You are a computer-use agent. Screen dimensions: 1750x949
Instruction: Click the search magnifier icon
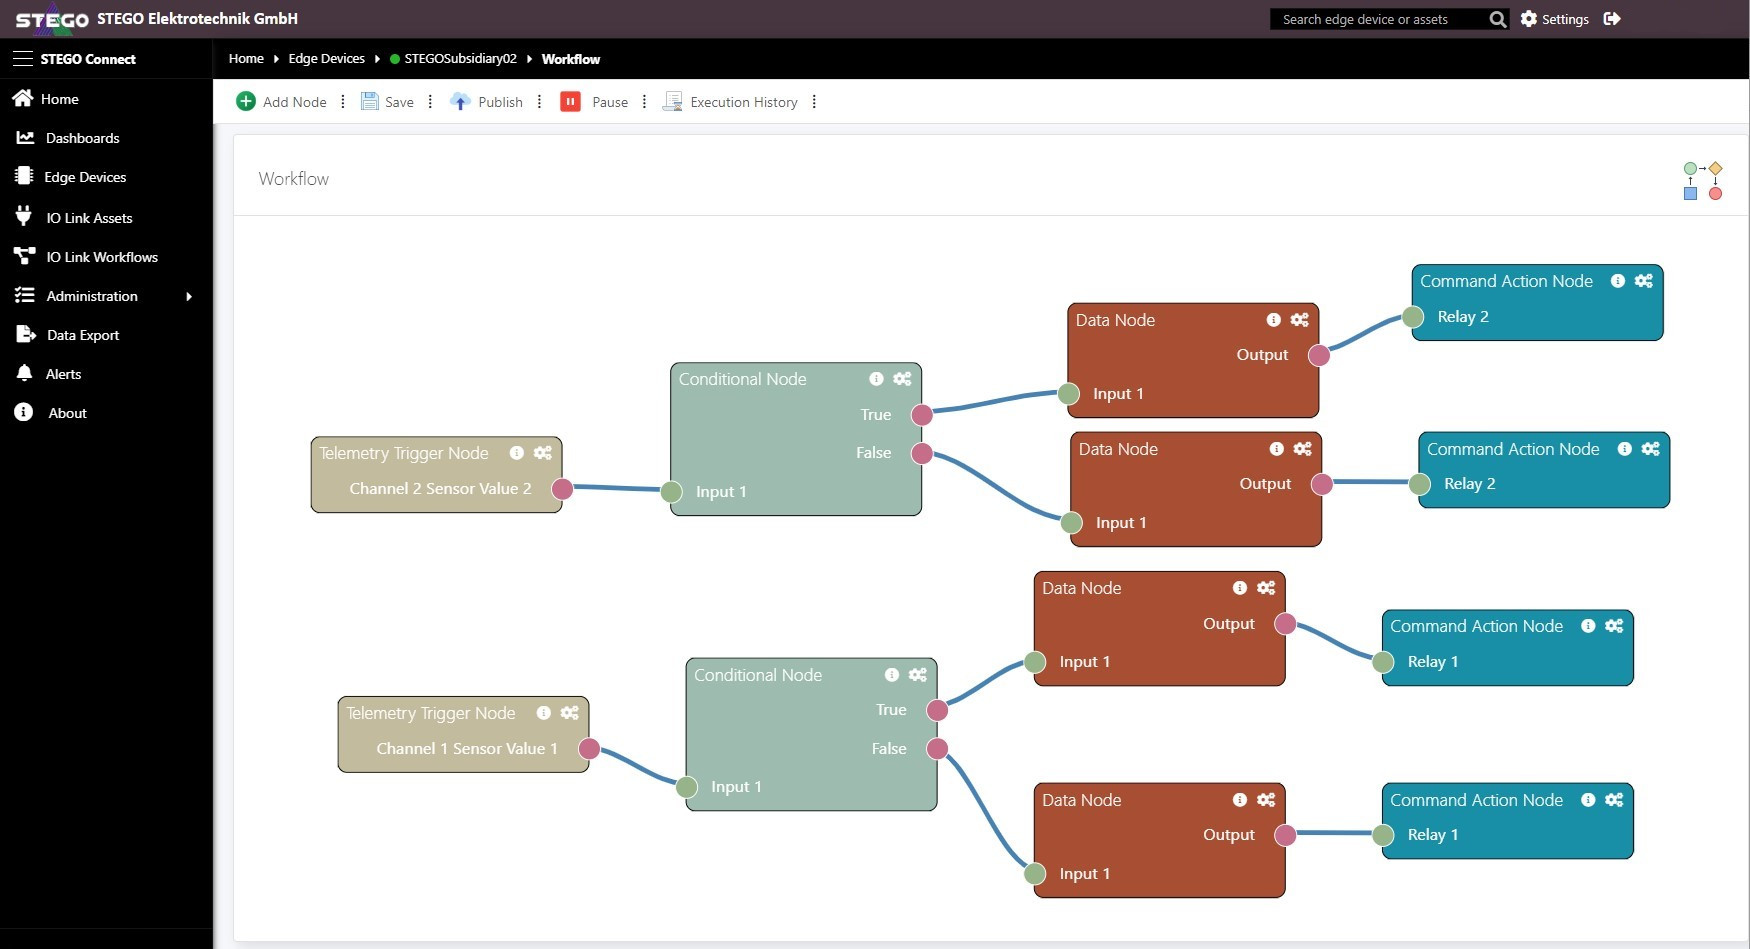click(1497, 19)
